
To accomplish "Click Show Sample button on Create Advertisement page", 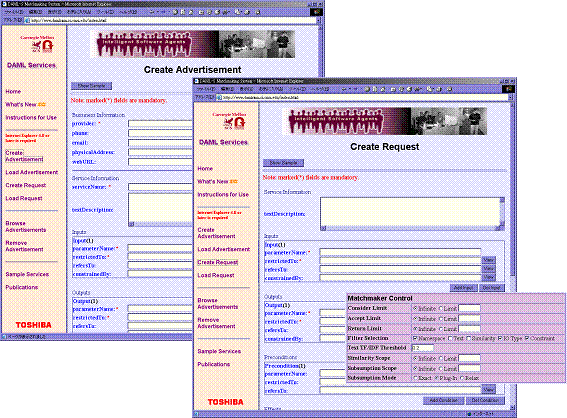I will click(x=91, y=86).
